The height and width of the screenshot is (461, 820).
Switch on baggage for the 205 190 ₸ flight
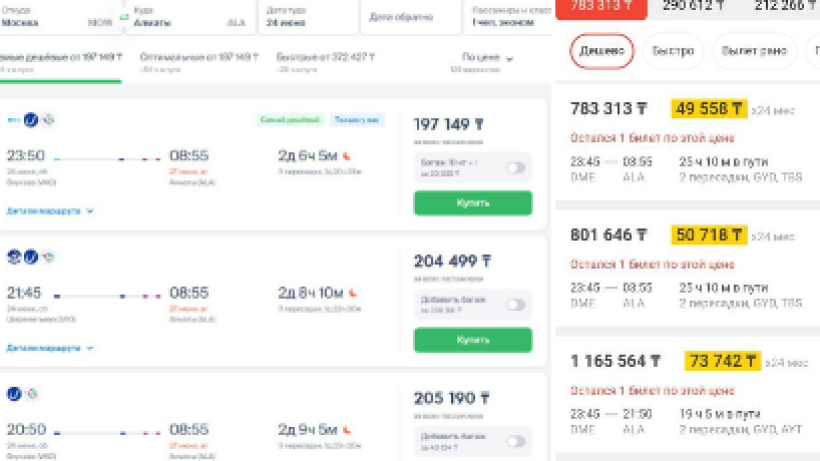515,441
